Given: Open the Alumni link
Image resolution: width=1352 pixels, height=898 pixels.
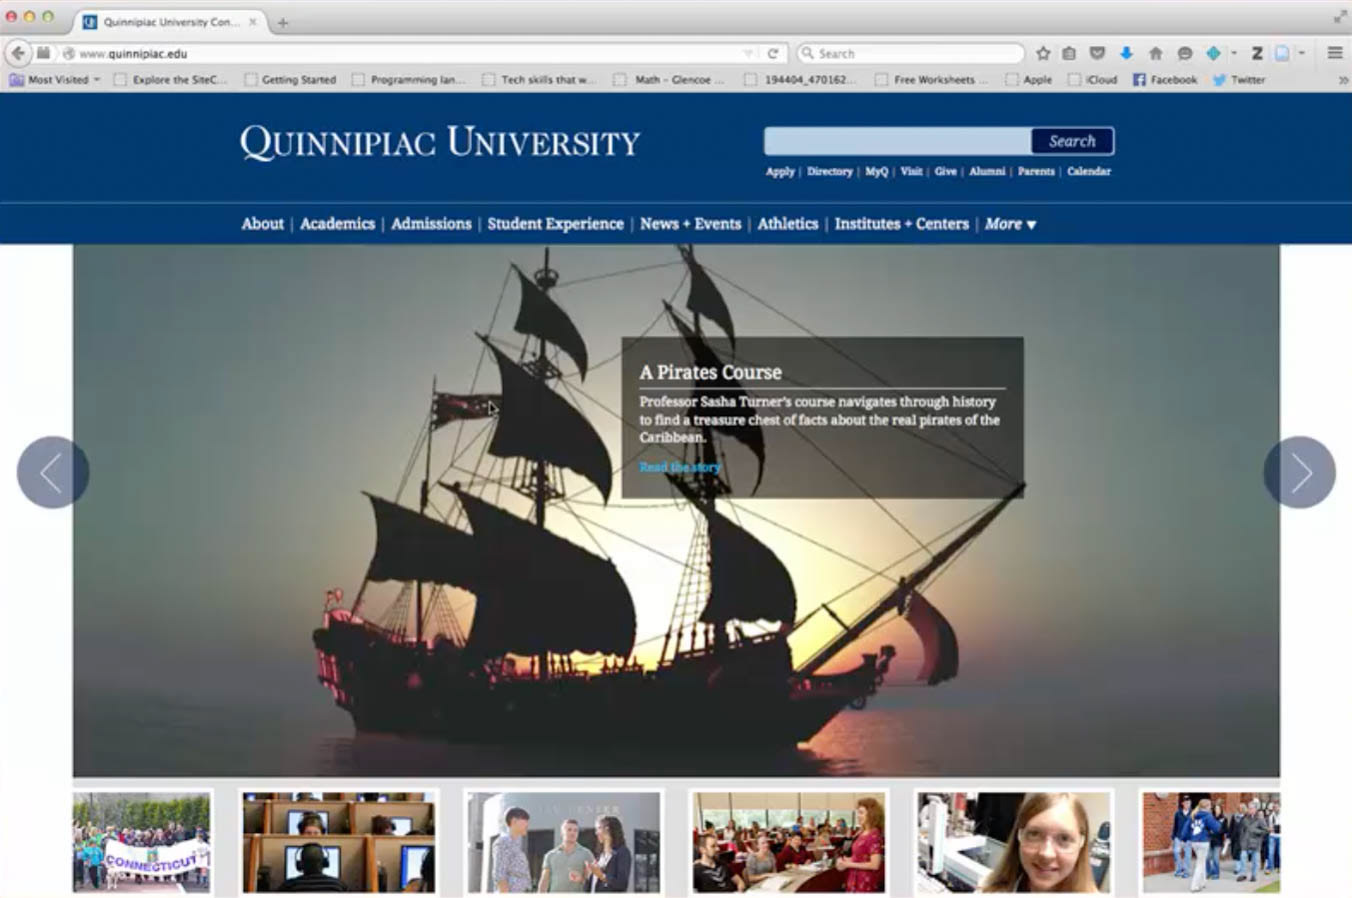Looking at the screenshot, I should tap(987, 171).
